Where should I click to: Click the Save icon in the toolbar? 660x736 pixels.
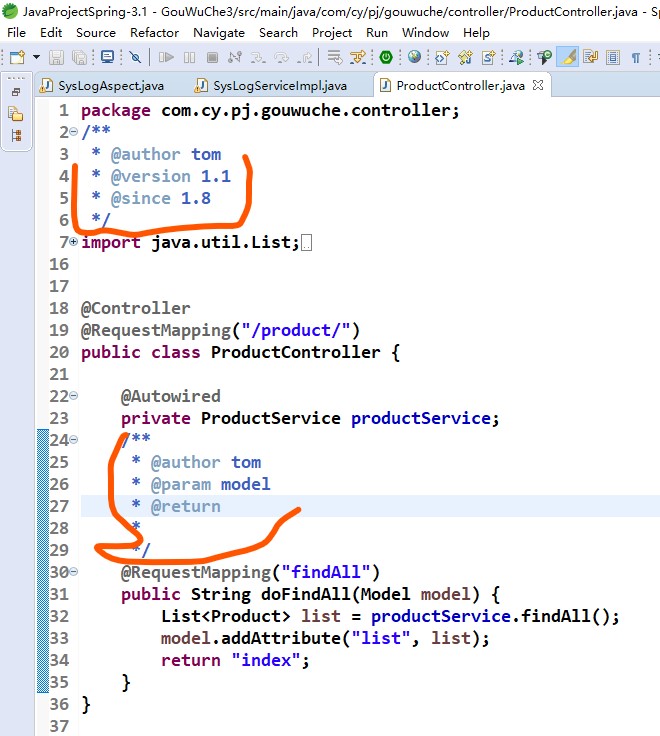coord(56,57)
